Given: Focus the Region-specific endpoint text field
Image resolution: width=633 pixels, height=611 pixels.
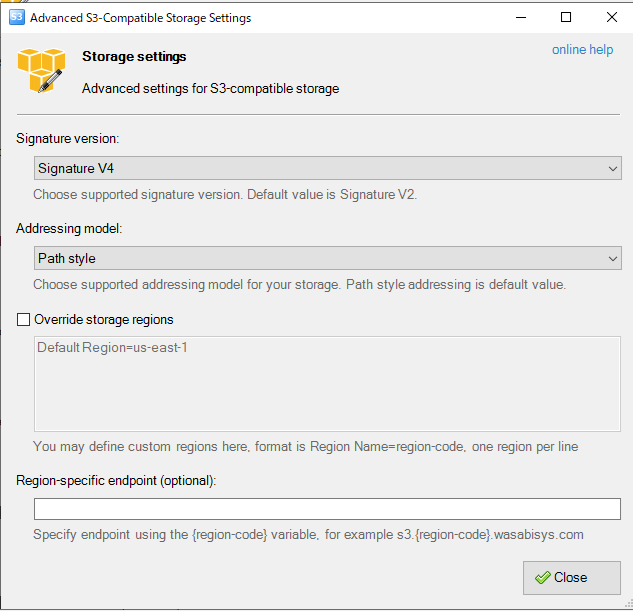Looking at the screenshot, I should click(327, 508).
